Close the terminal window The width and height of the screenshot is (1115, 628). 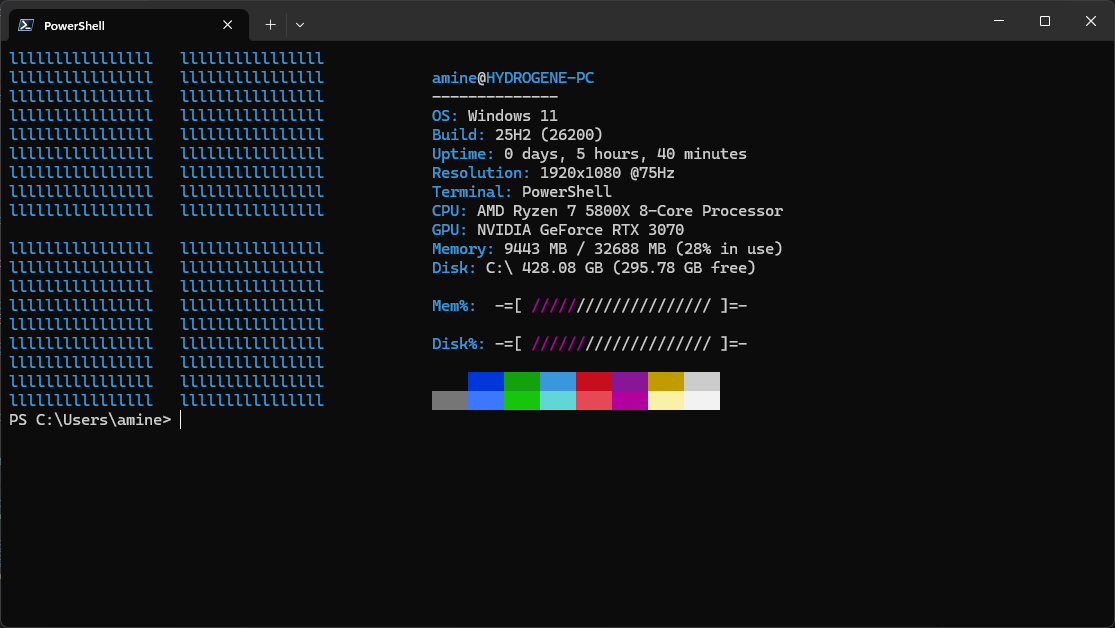(1091, 21)
